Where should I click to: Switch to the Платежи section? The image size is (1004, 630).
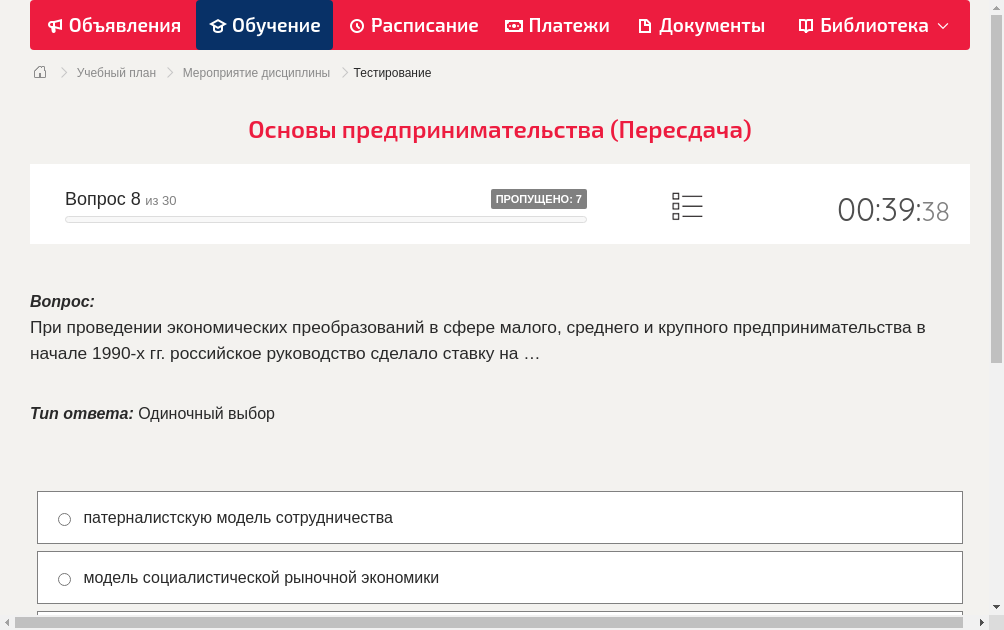[557, 25]
